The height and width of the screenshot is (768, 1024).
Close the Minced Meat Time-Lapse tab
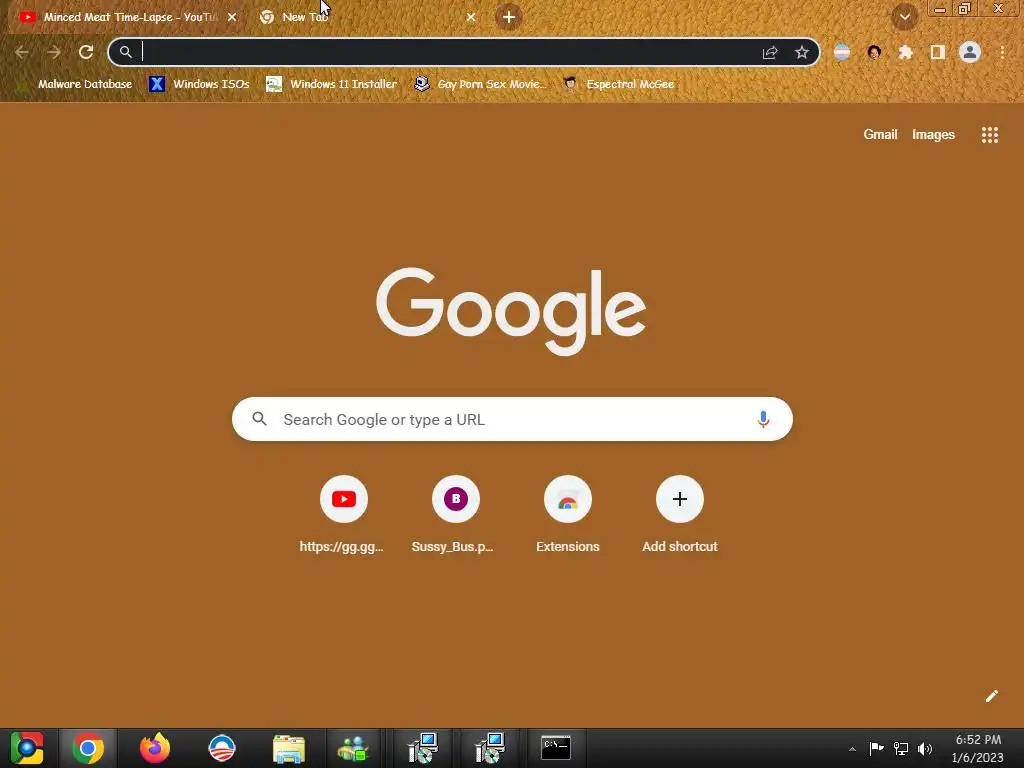[232, 18]
